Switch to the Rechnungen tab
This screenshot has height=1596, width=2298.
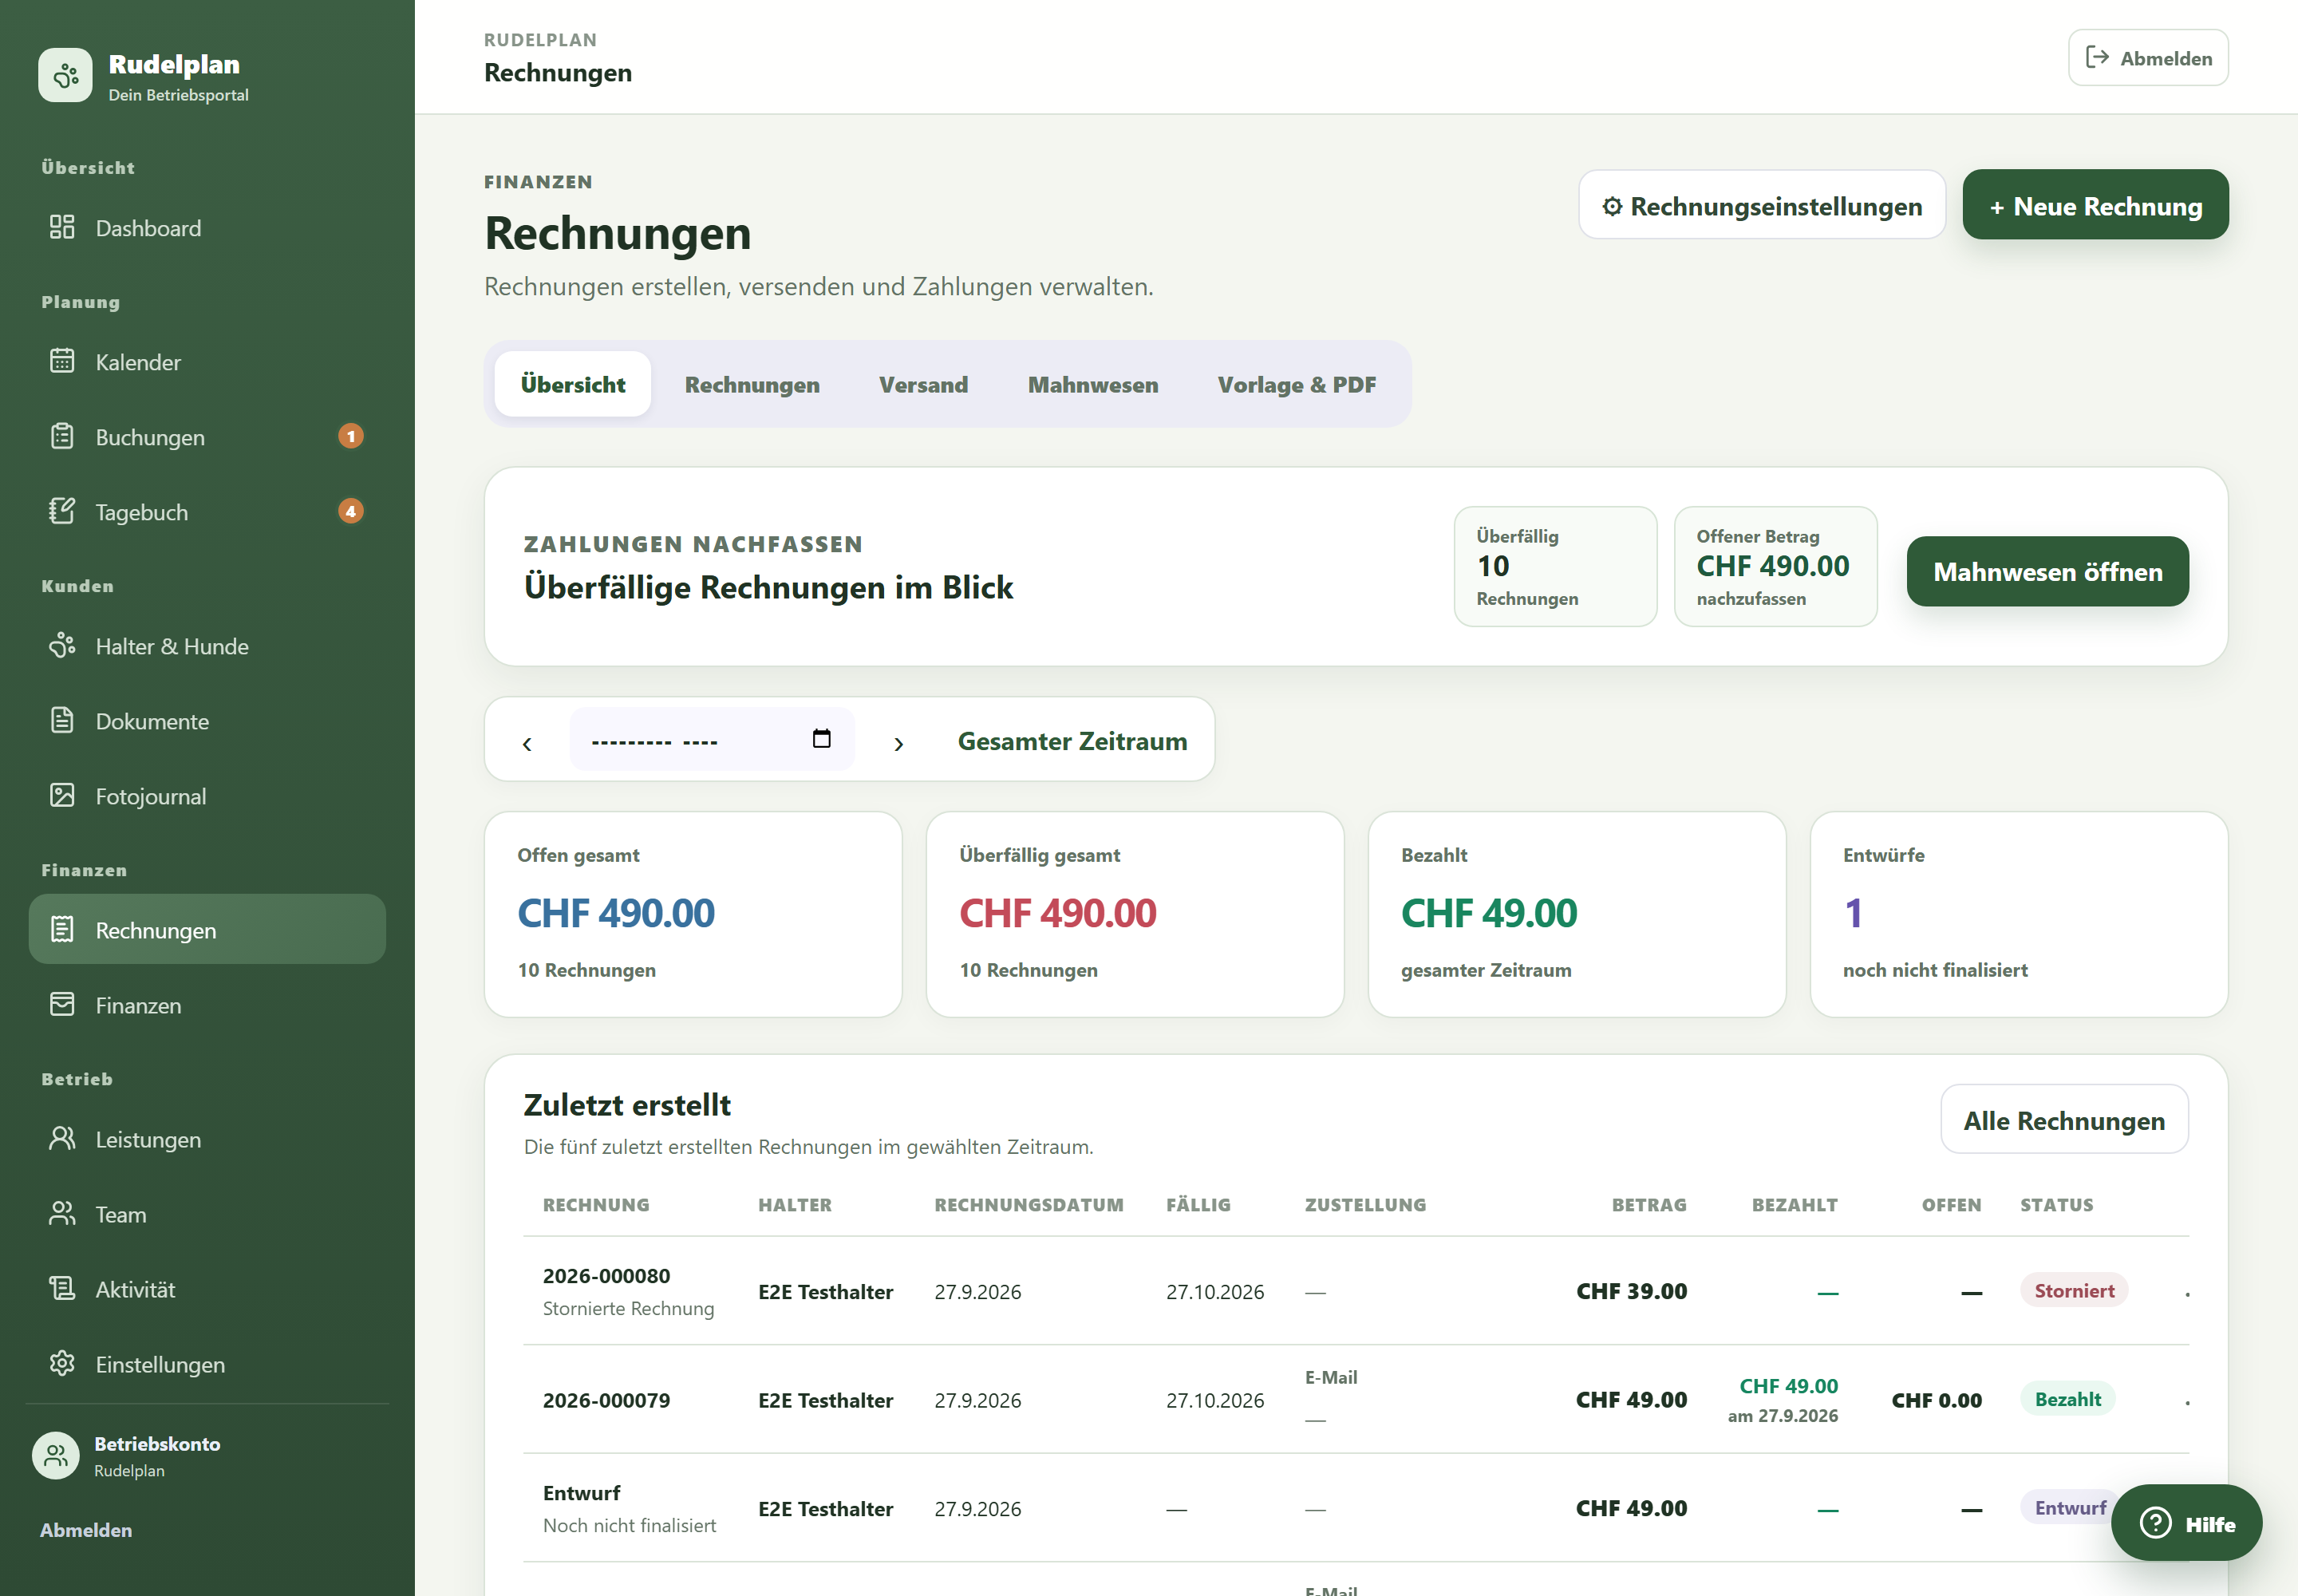(x=752, y=385)
